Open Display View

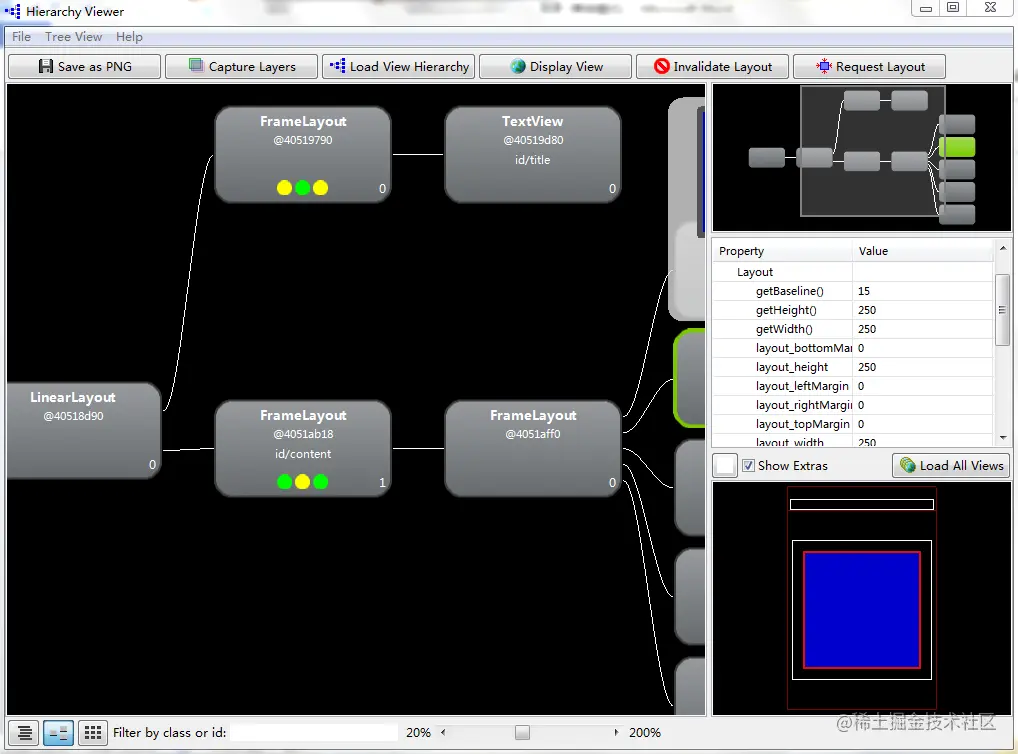point(556,66)
